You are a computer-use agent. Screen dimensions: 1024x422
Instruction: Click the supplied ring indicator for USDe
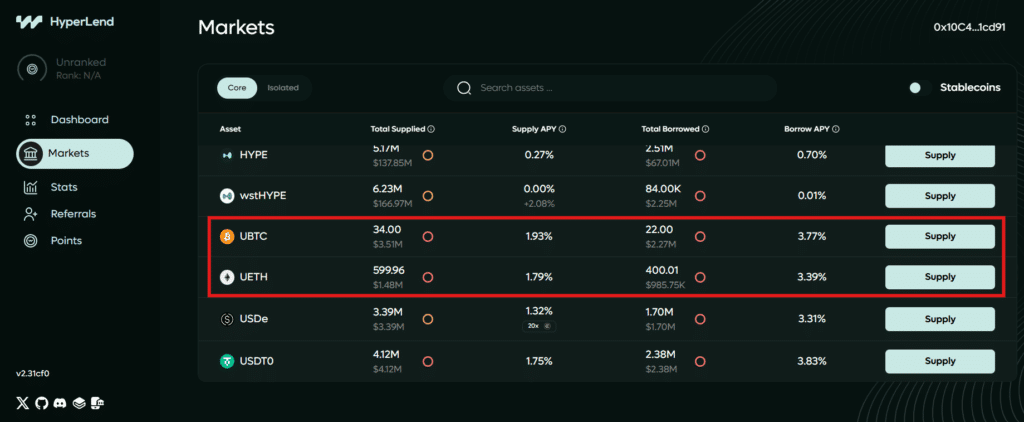pos(428,319)
